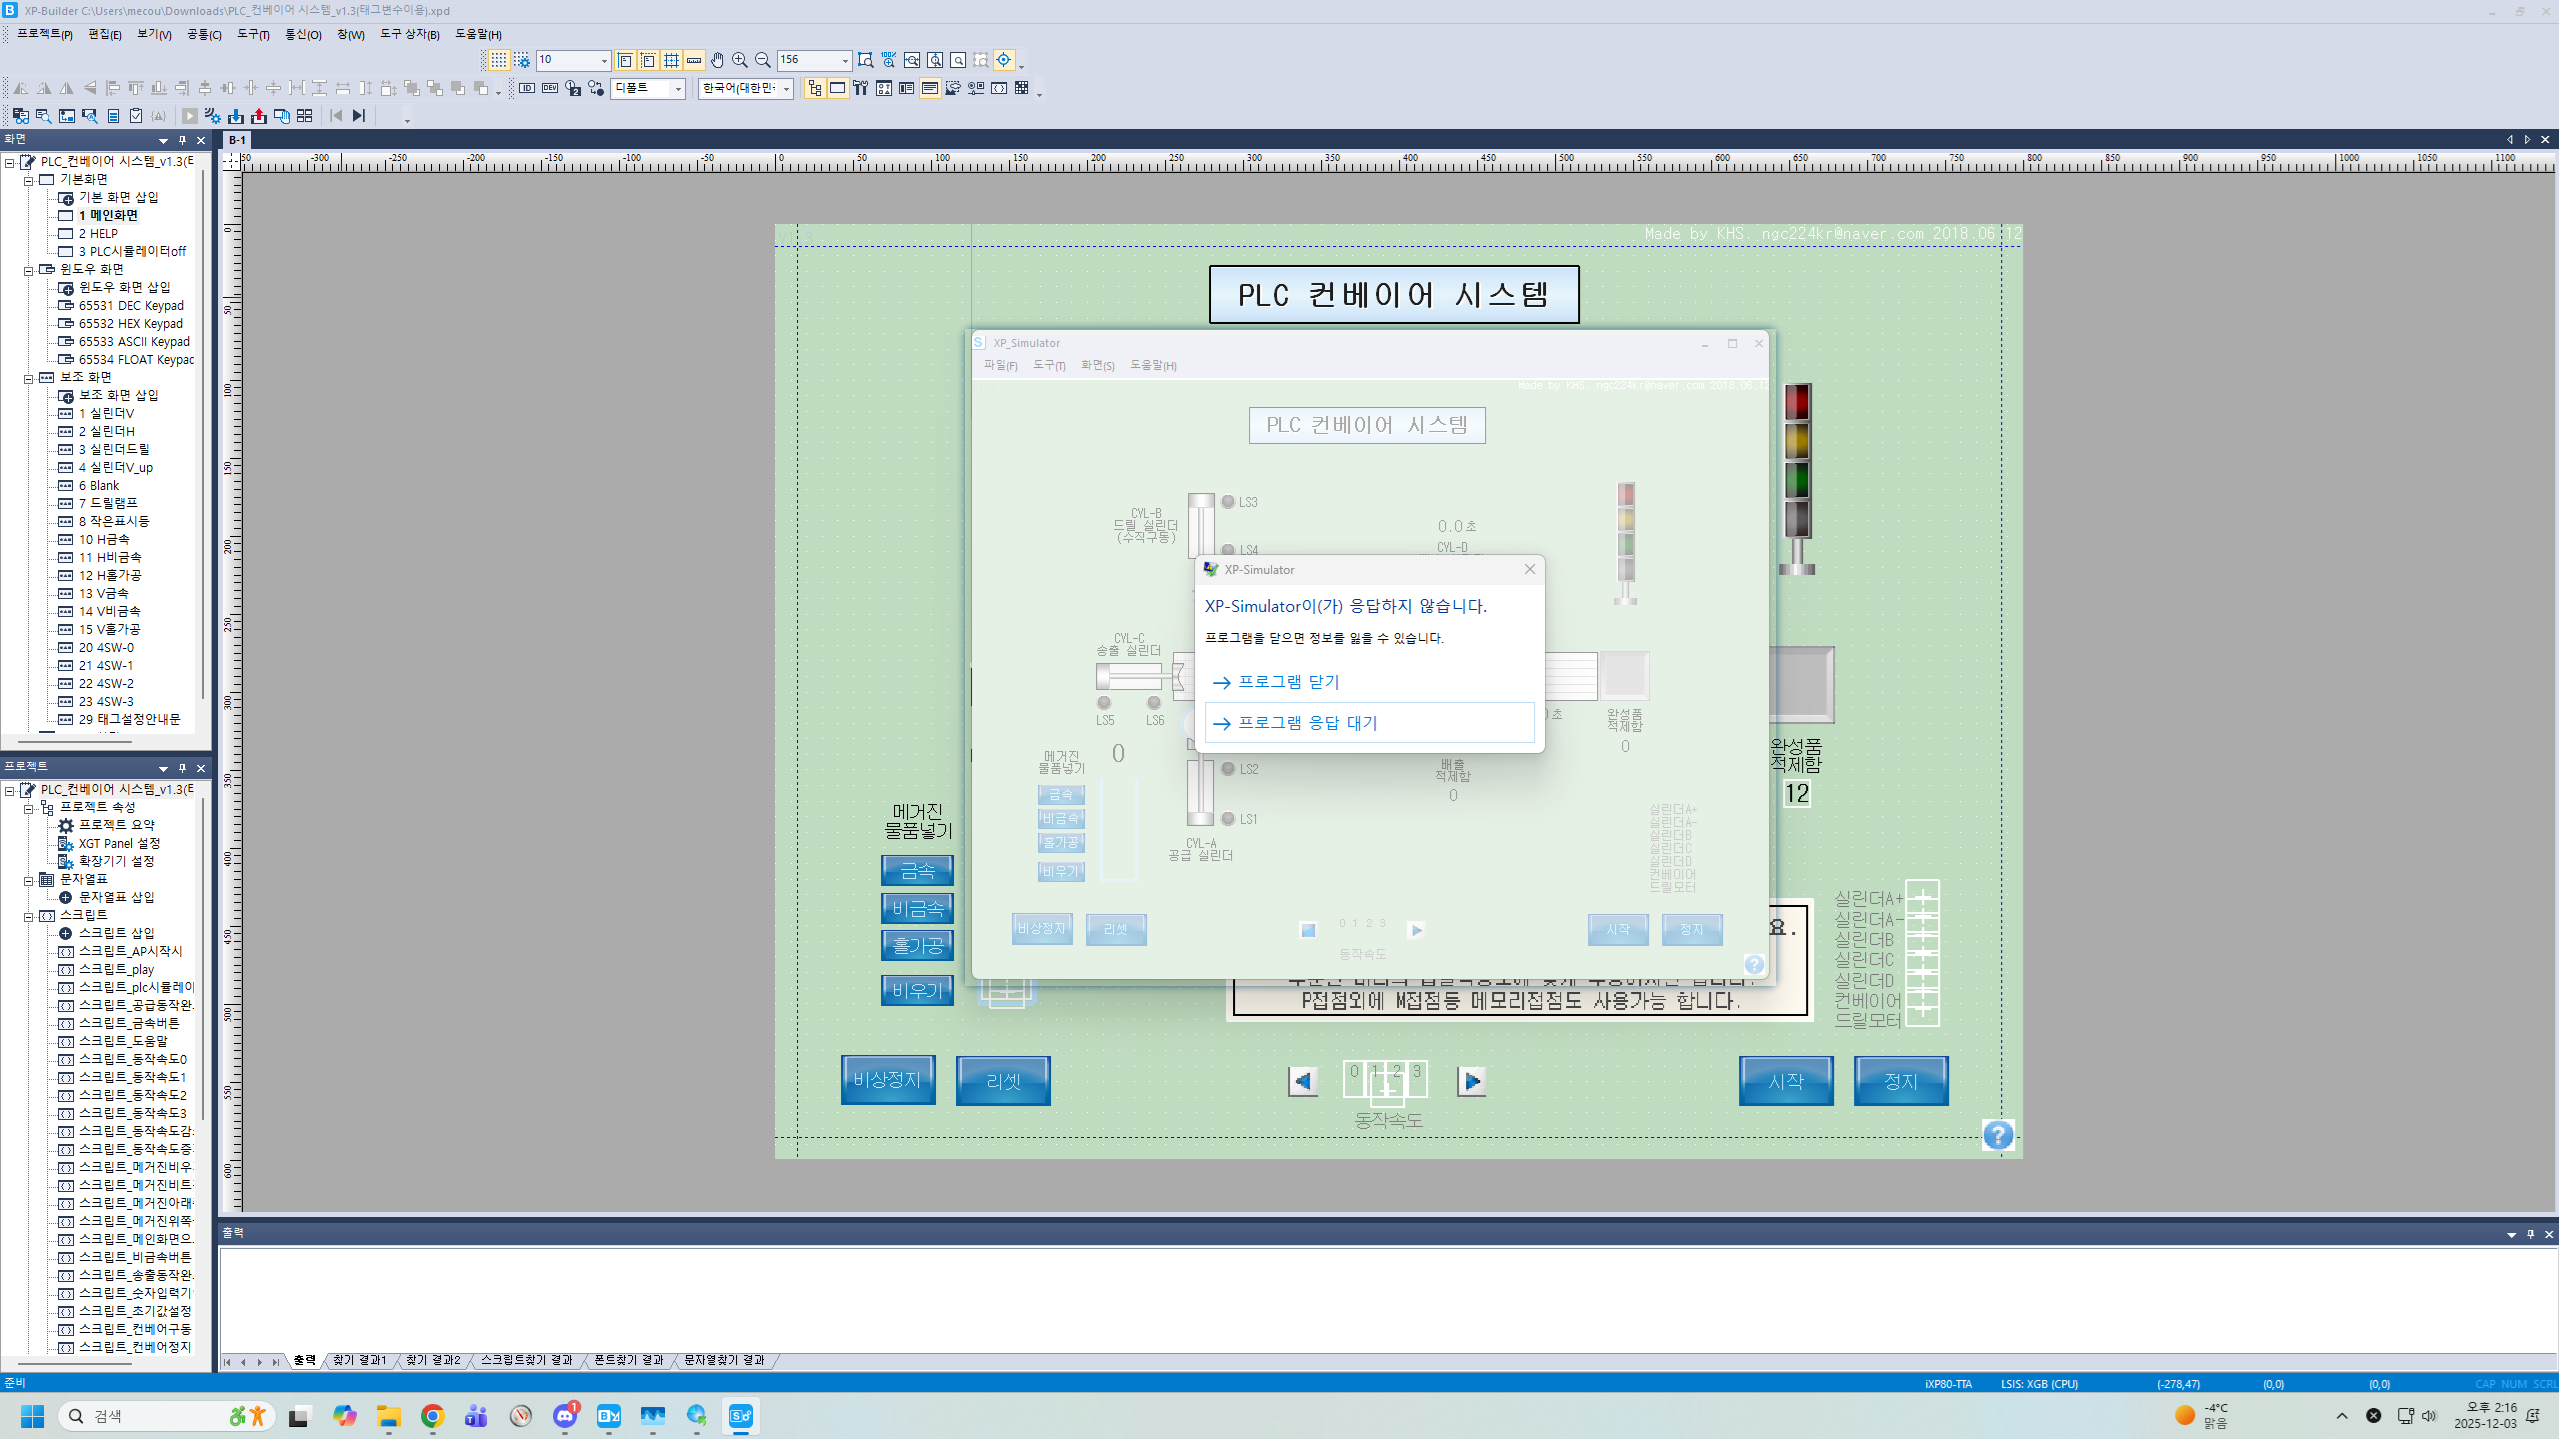
Task: Open the grid size 10 dropdown
Action: (x=604, y=61)
